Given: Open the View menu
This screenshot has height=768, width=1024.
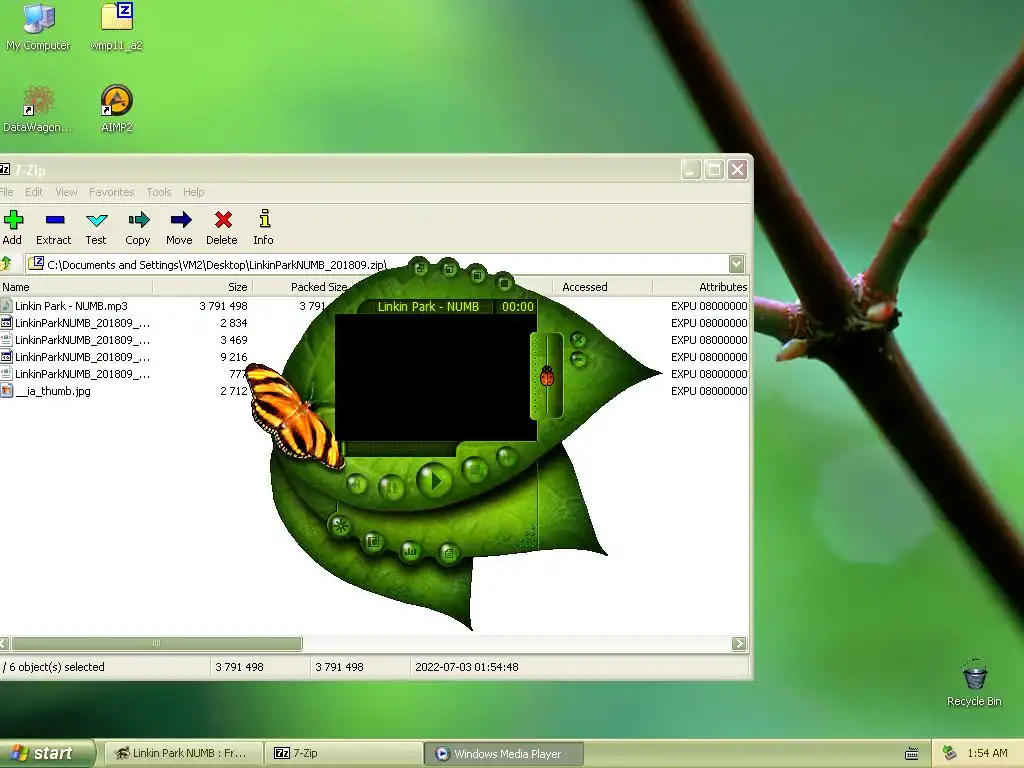Looking at the screenshot, I should [66, 192].
